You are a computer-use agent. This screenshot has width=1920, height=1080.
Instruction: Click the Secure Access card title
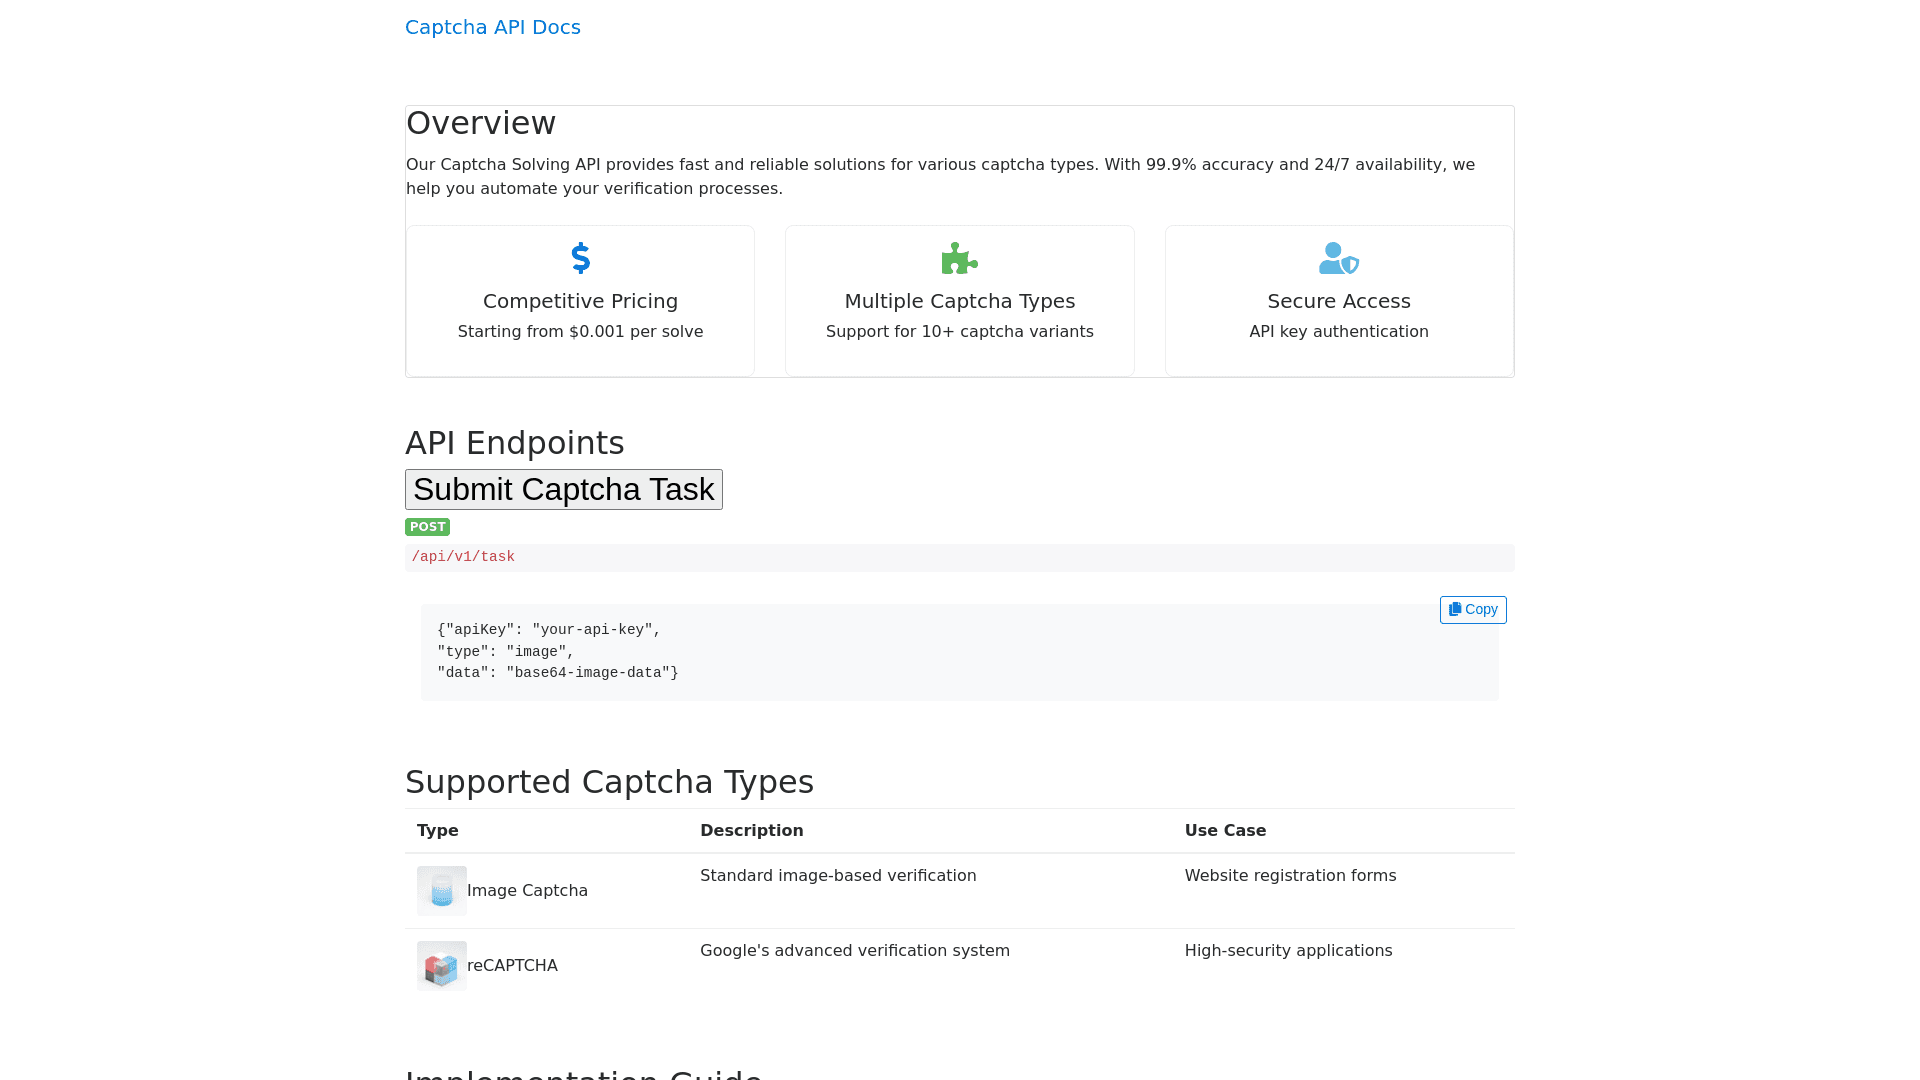(1338, 301)
